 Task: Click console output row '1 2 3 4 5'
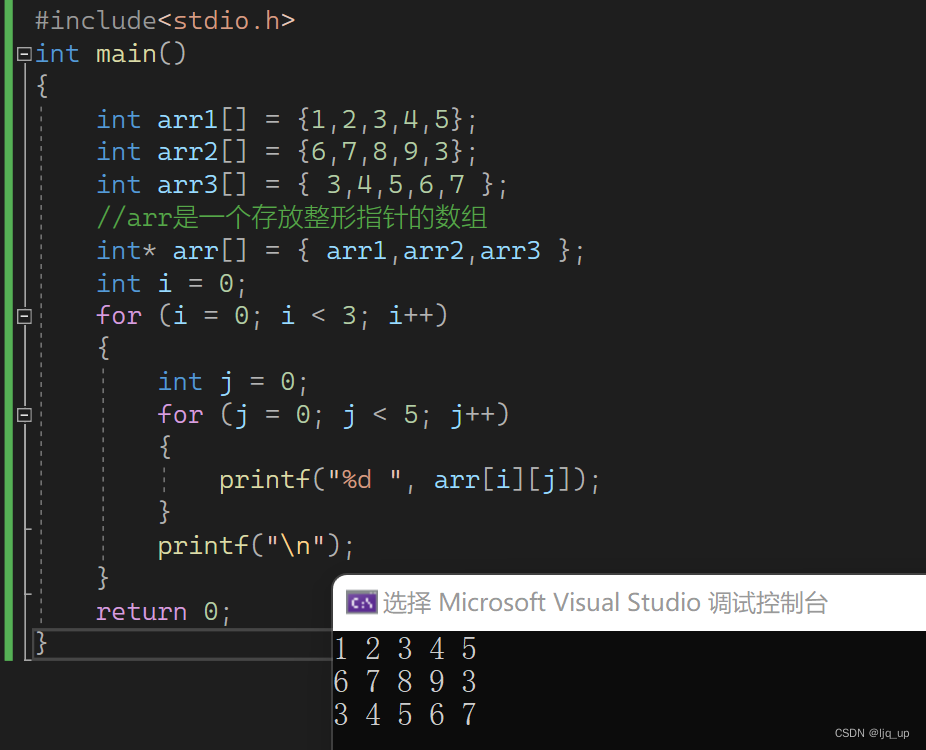click(405, 649)
